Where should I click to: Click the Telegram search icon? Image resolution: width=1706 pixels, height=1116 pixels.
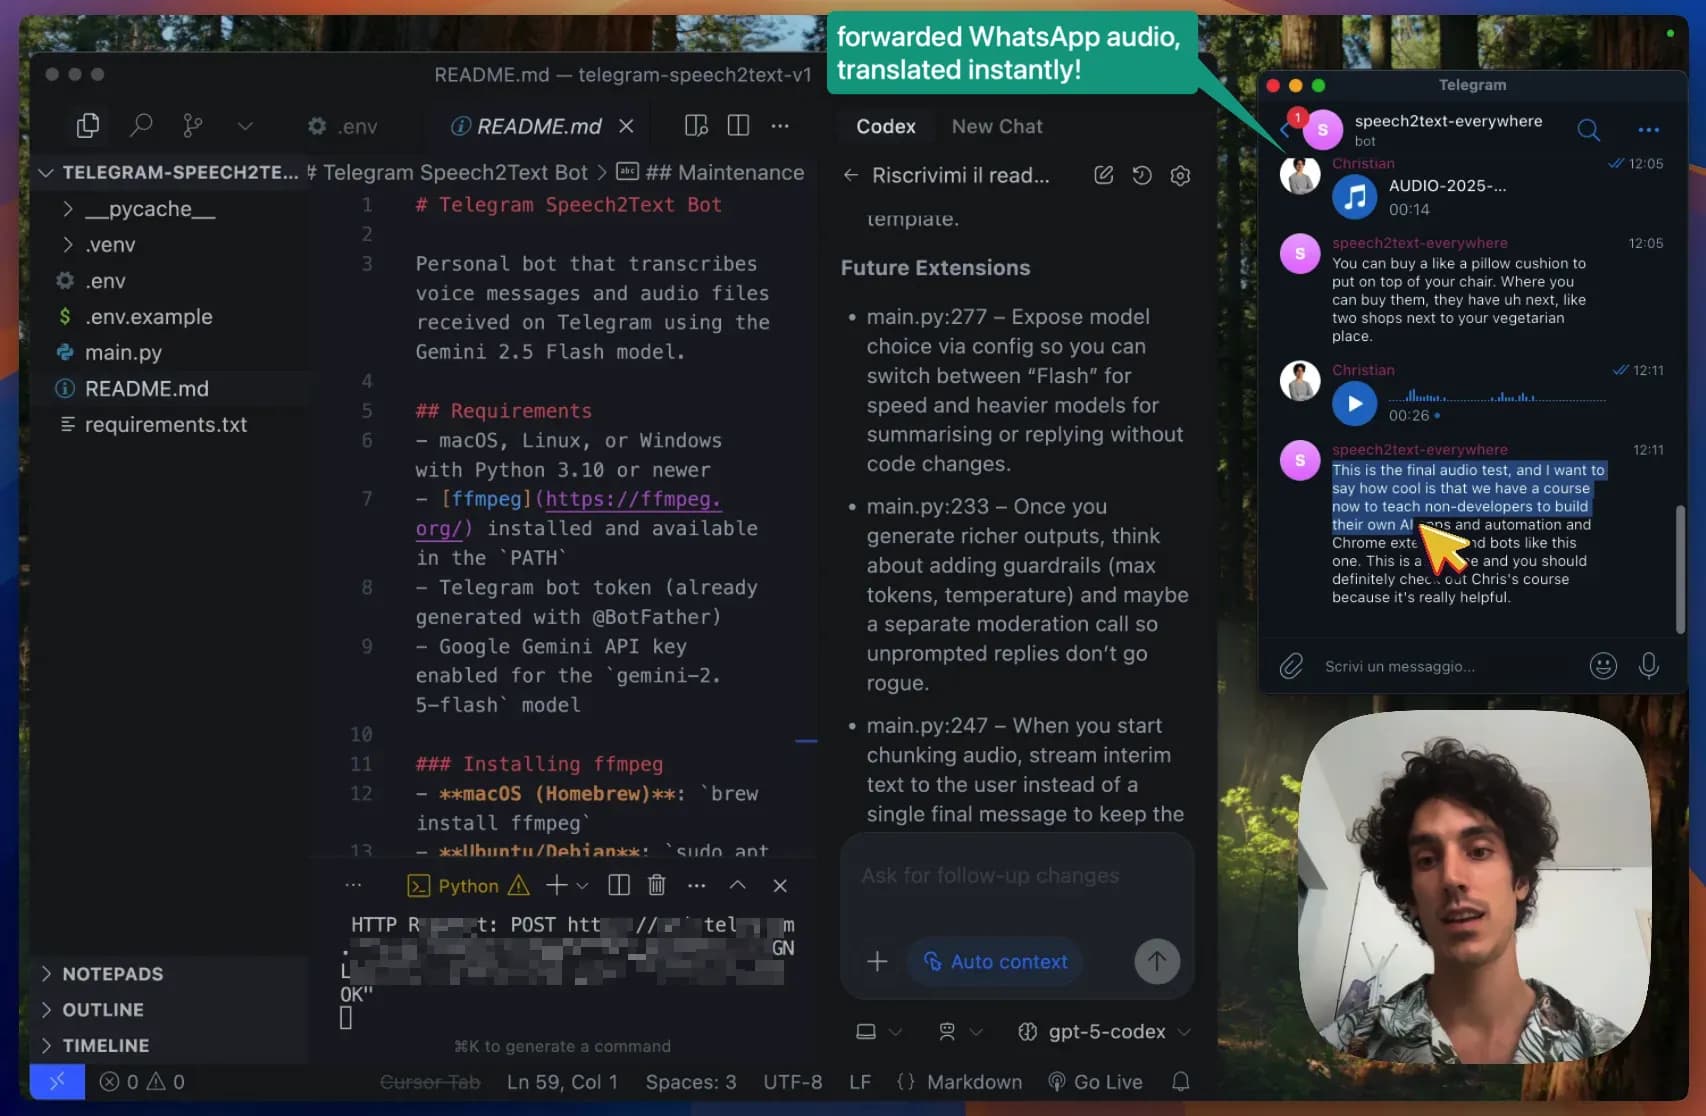(1588, 130)
